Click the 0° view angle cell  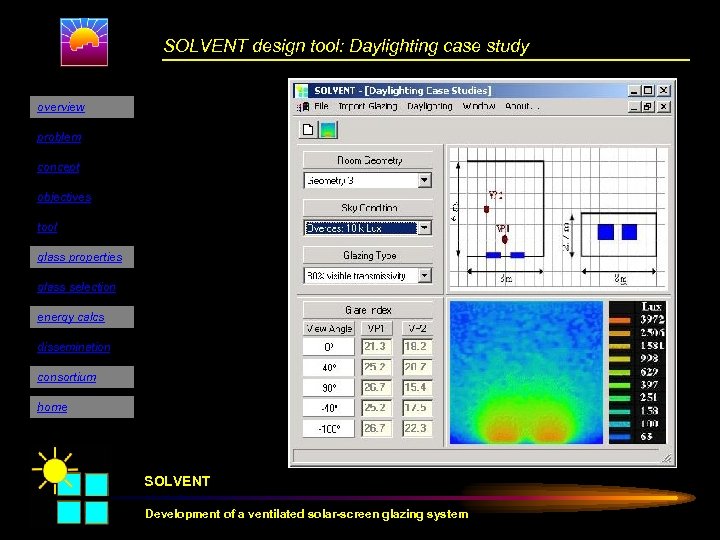pos(329,347)
